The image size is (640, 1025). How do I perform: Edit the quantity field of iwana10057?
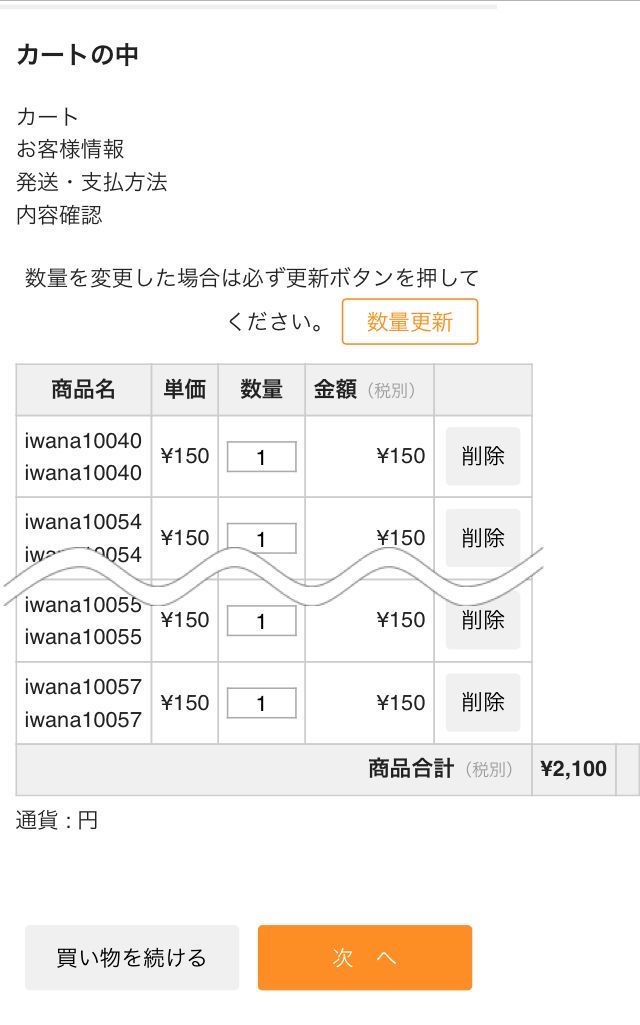pos(261,703)
